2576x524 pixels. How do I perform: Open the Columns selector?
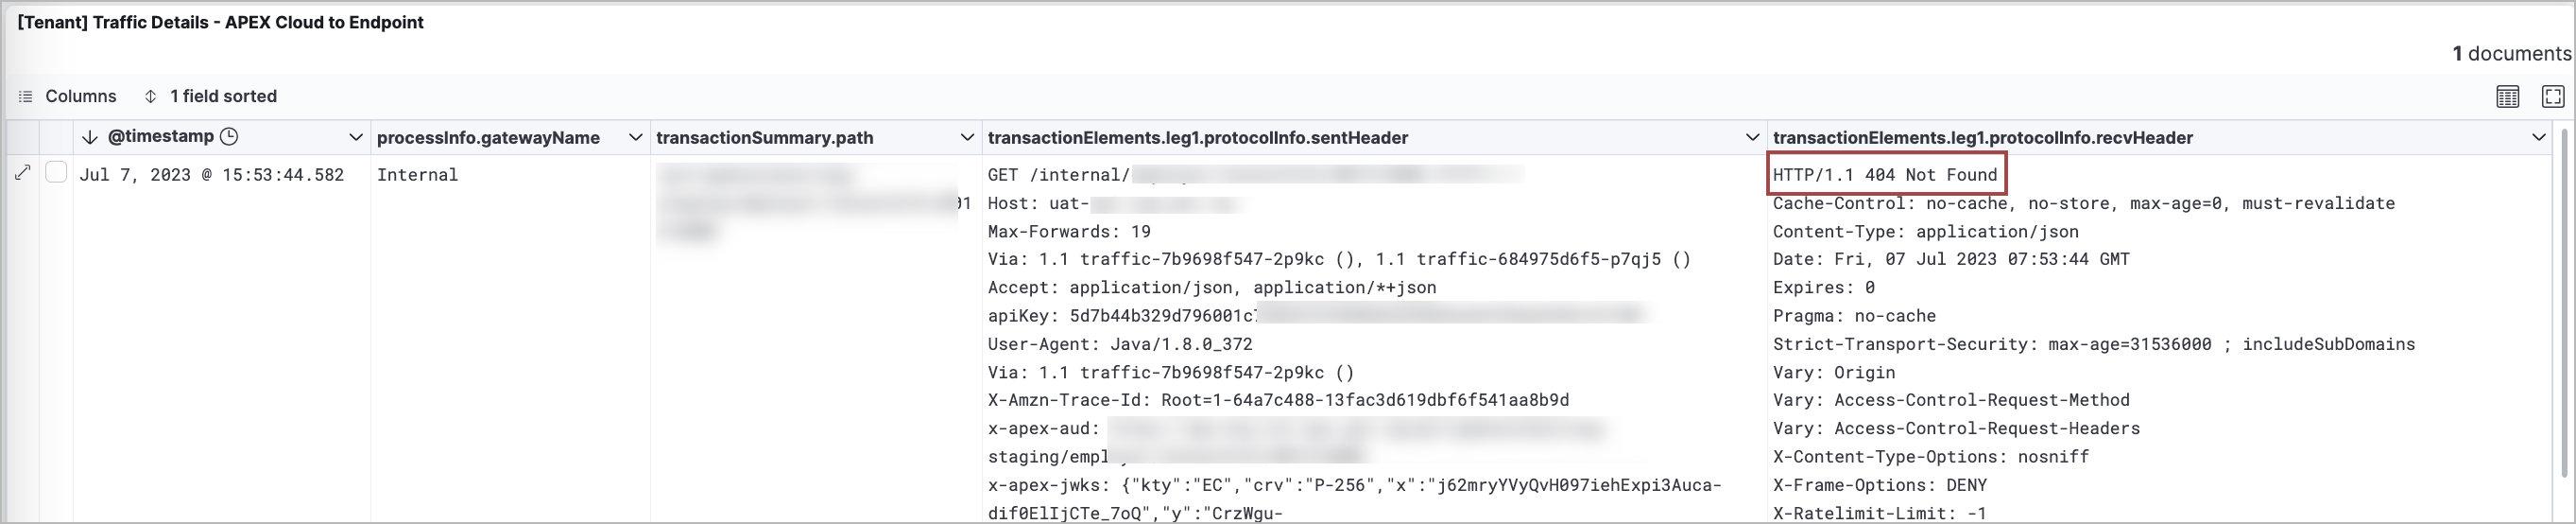[68, 96]
